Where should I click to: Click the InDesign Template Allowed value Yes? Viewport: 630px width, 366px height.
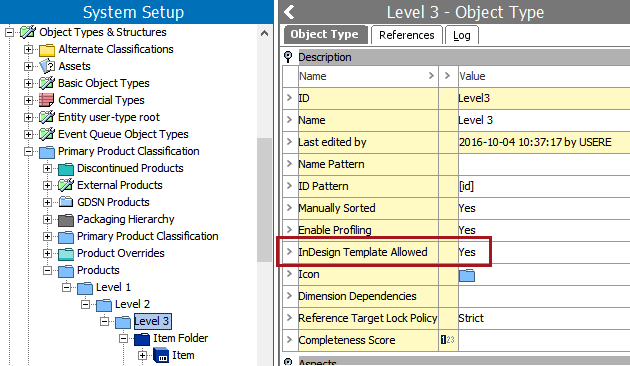tap(467, 252)
